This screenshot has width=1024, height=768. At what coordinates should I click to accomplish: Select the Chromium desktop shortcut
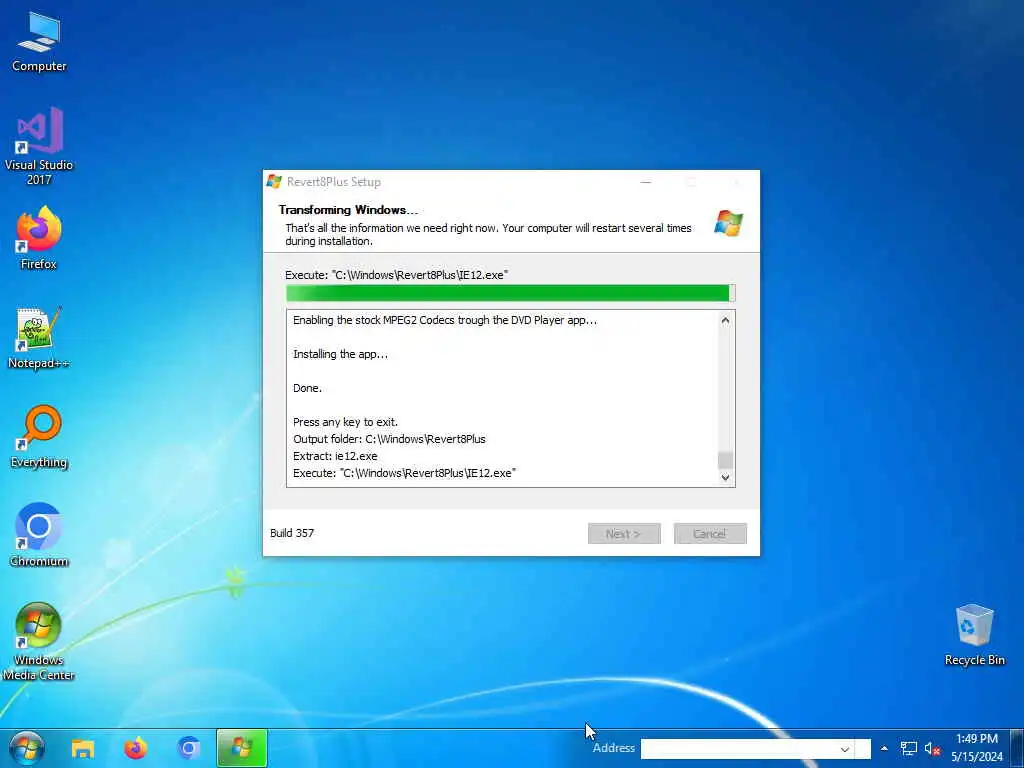point(39,535)
